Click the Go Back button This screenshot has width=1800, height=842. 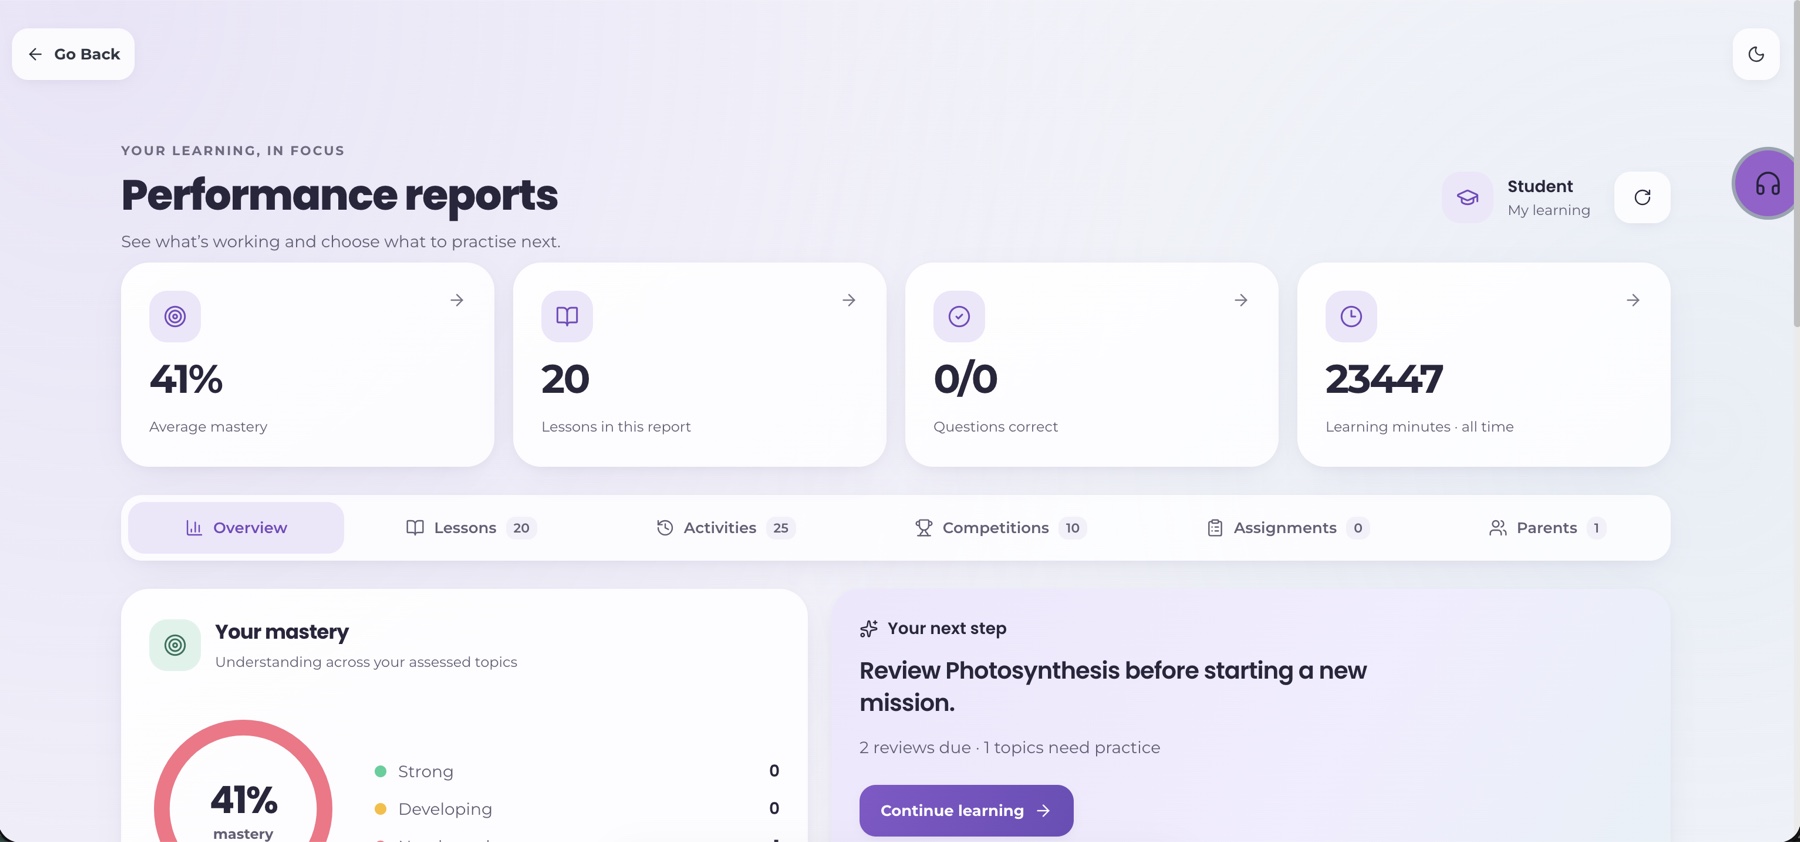[x=73, y=54]
